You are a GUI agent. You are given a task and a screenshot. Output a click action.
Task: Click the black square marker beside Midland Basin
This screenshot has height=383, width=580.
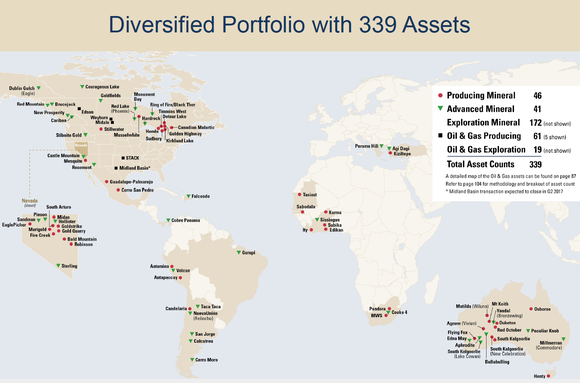(116, 168)
